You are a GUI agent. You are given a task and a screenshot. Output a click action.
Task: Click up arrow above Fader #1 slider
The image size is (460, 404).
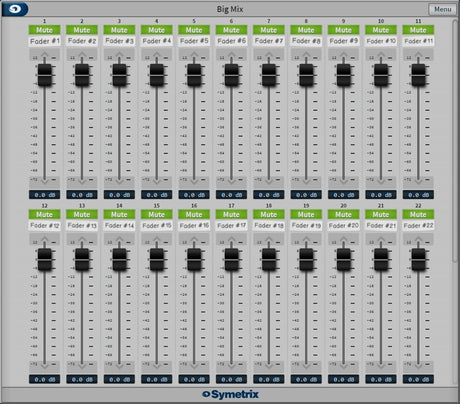[x=44, y=54]
